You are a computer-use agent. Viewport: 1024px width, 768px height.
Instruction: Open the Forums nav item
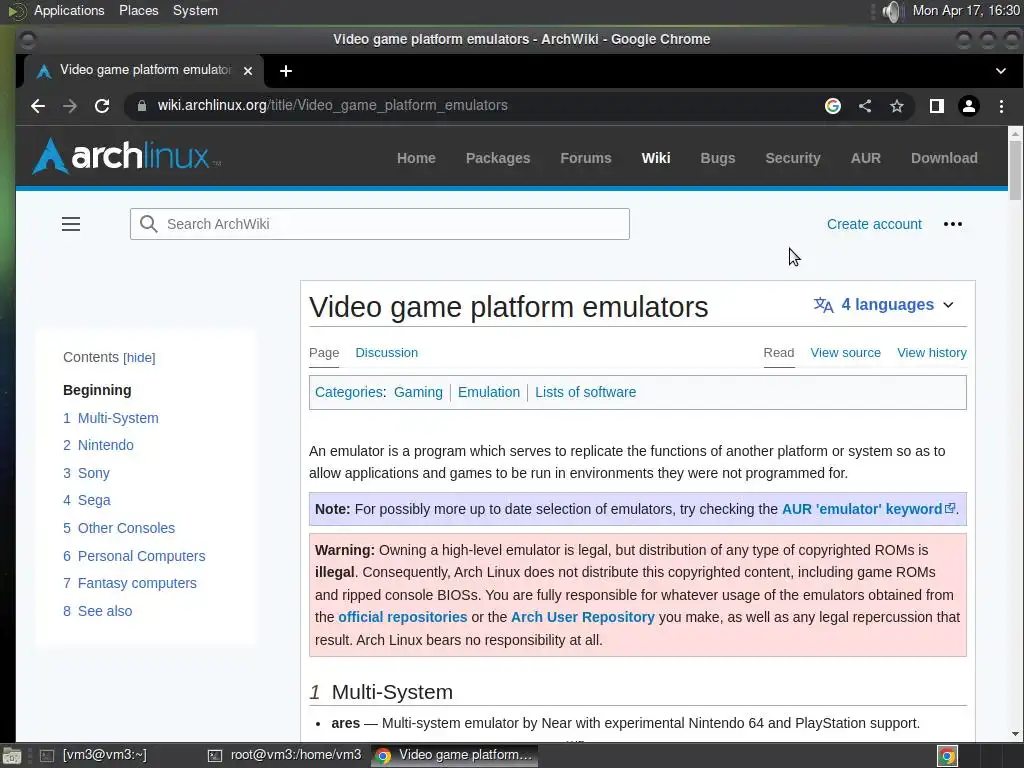(x=586, y=158)
